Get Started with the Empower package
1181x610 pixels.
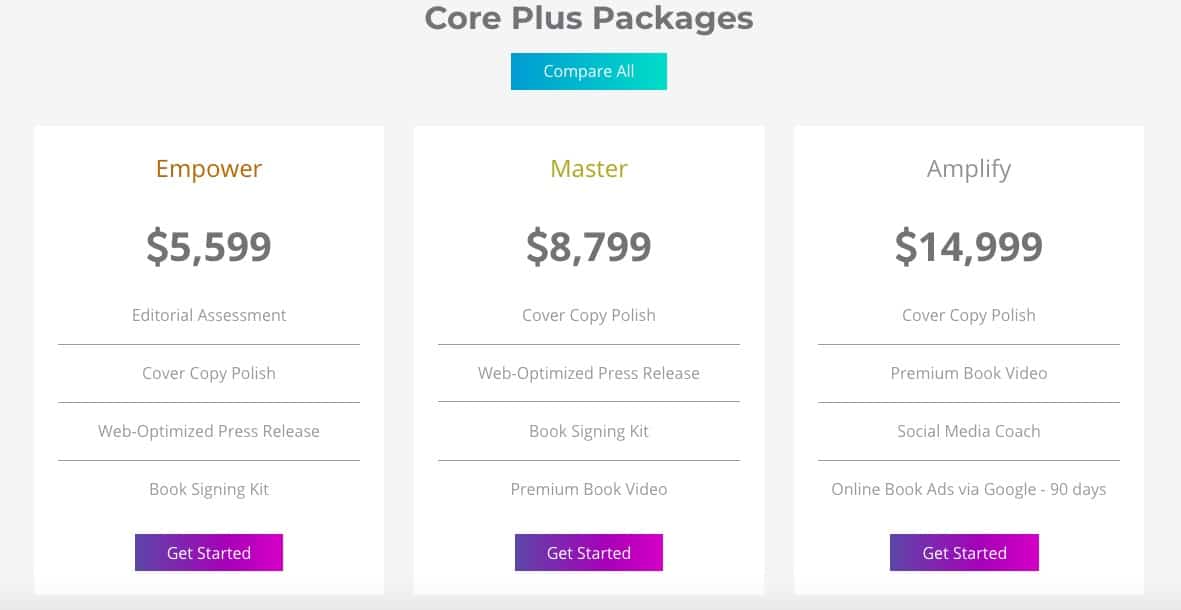pos(209,553)
